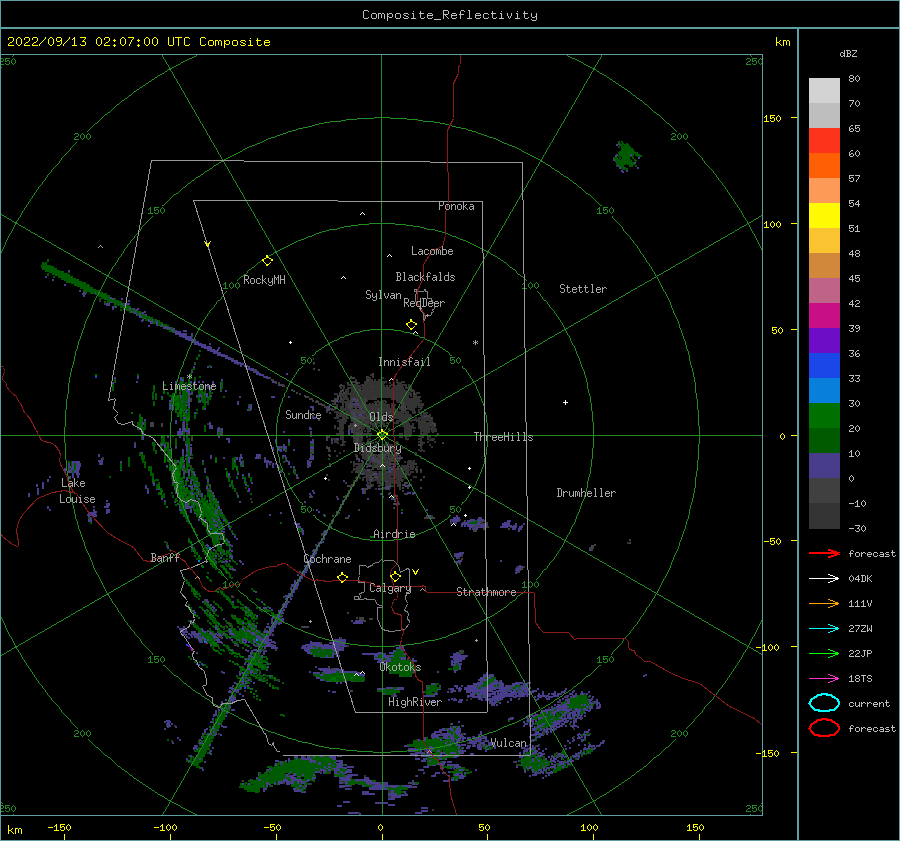Click the Sylvan label
Screen dimensions: 900x841
[x=383, y=295]
